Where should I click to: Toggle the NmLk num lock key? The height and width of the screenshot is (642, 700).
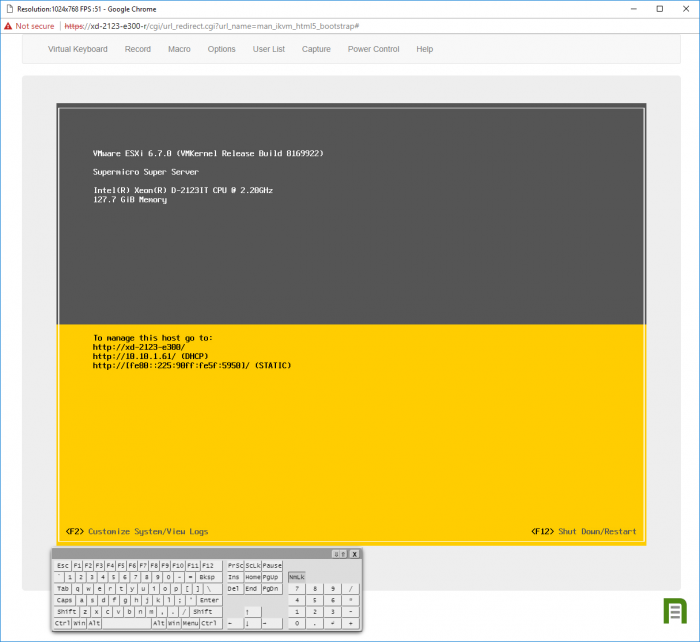[x=297, y=577]
